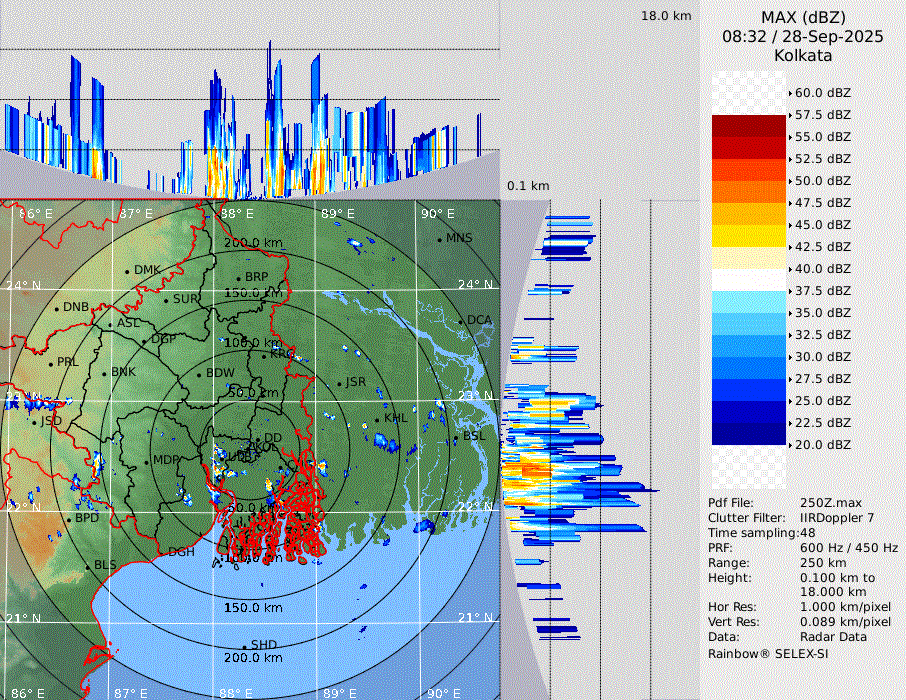
Task: Click the Kolkata radar name text
Action: (x=803, y=55)
